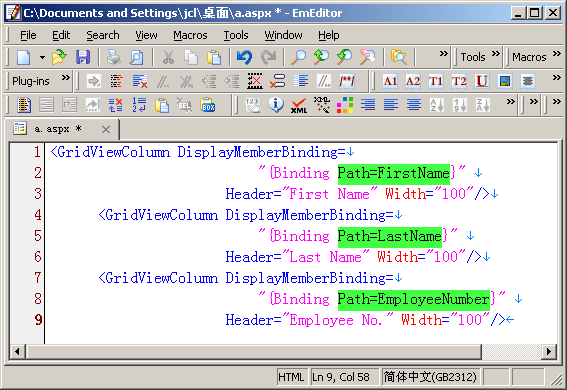
Task: Redo the last undone edit
Action: coord(268,57)
